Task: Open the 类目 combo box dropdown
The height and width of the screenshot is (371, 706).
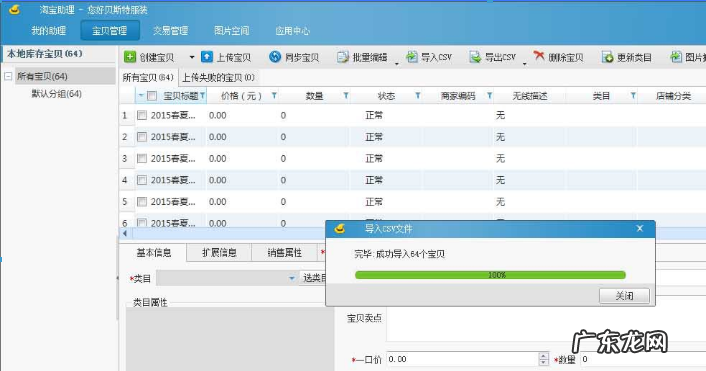Action: pos(291,278)
